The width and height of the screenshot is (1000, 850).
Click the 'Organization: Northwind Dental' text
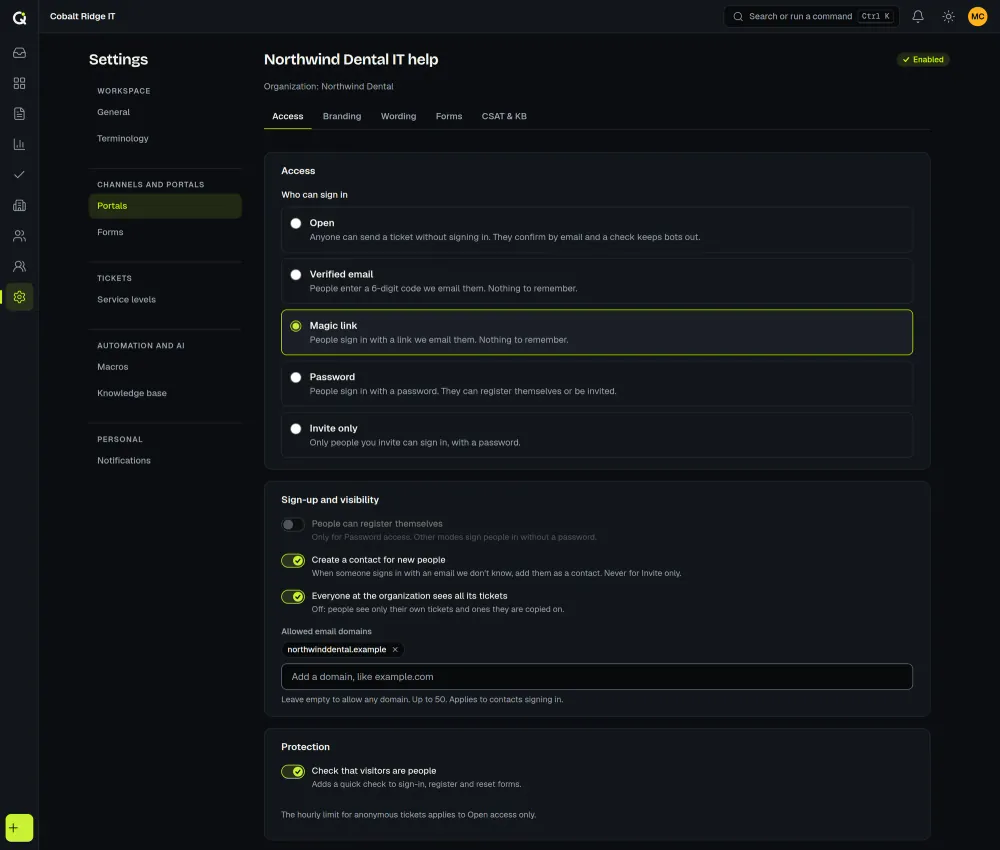click(328, 86)
